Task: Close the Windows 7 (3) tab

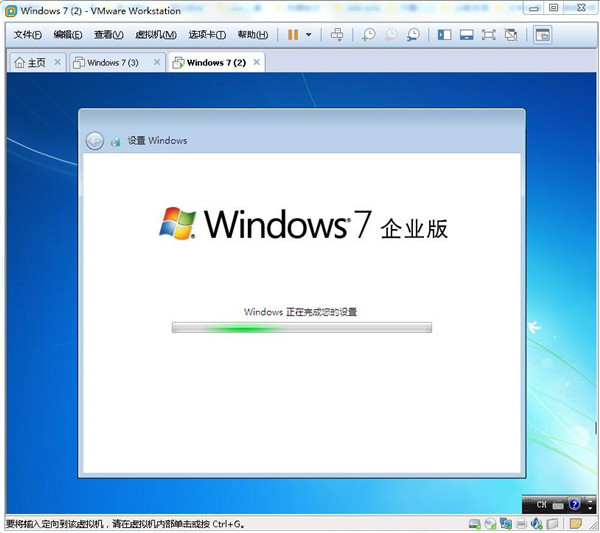Action: pyautogui.click(x=157, y=62)
